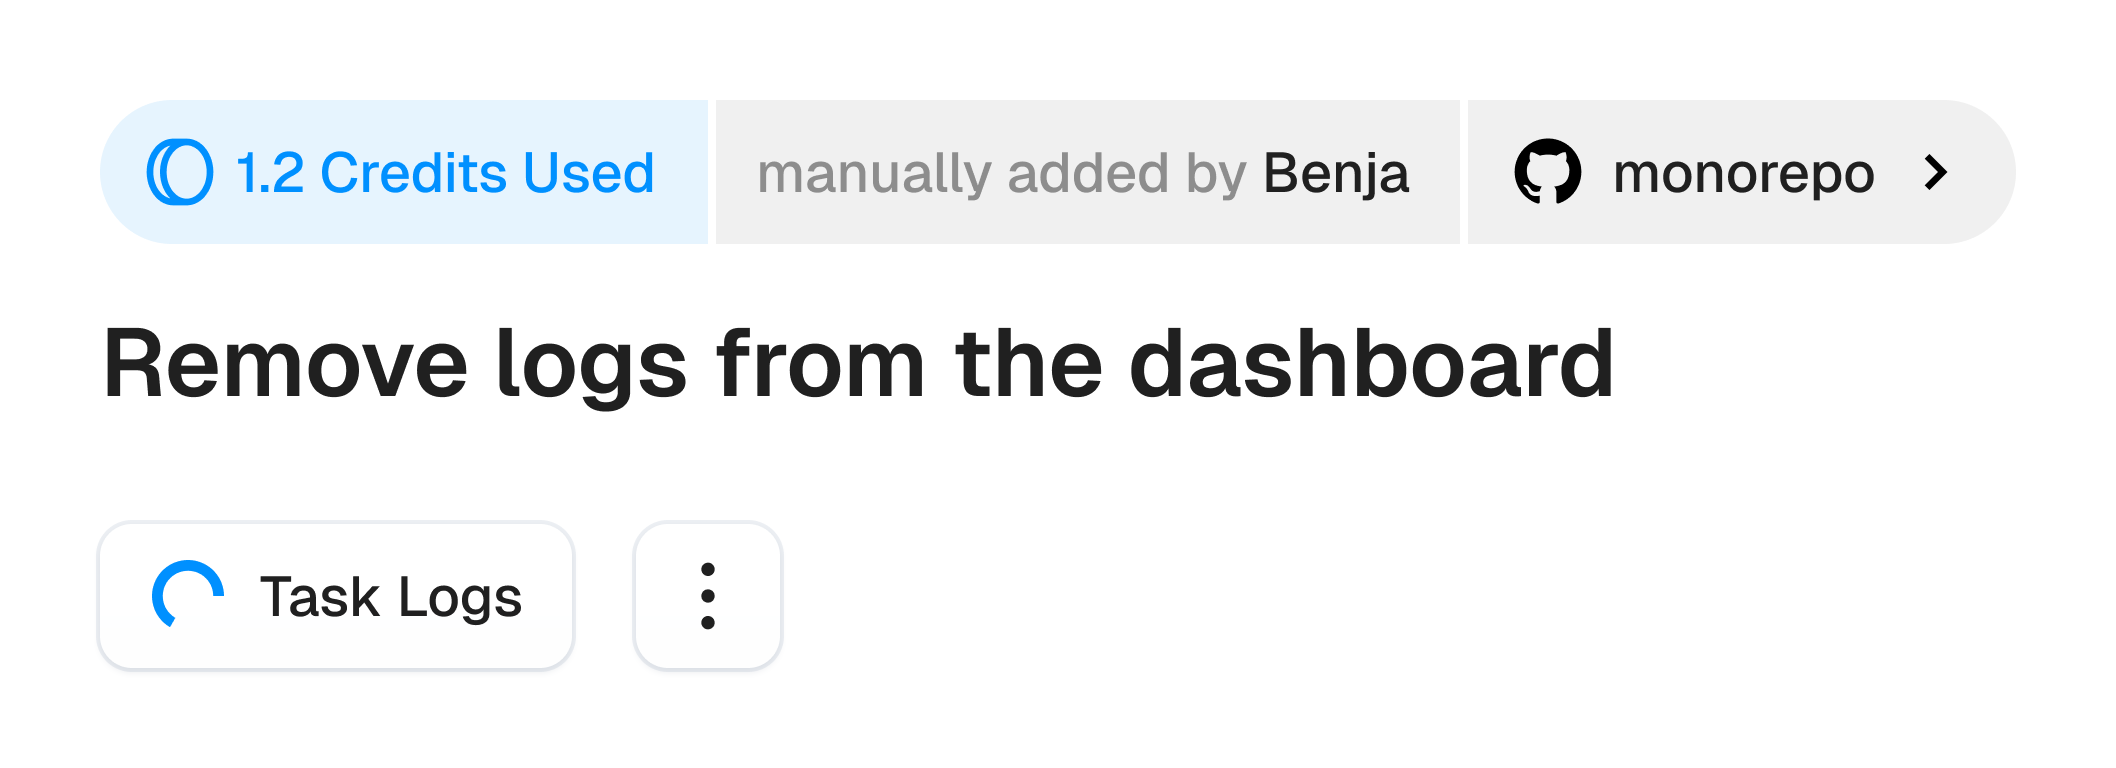Open the three-dot more options menu
This screenshot has width=2116, height=768.
(708, 596)
